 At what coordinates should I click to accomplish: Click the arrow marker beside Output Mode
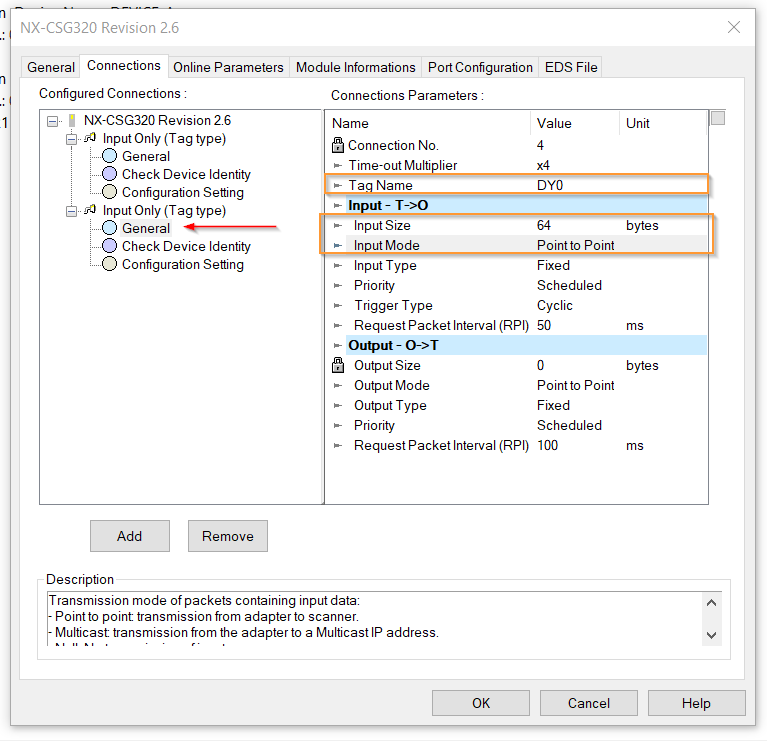tap(338, 385)
